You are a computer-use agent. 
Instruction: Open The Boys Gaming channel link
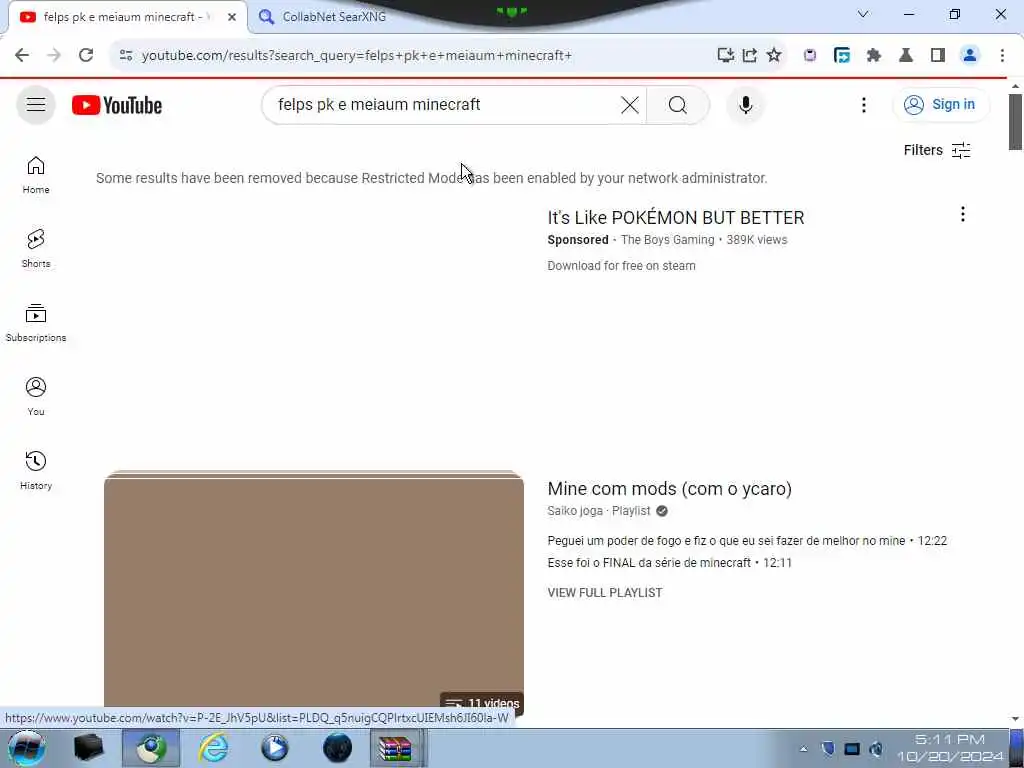[667, 240]
